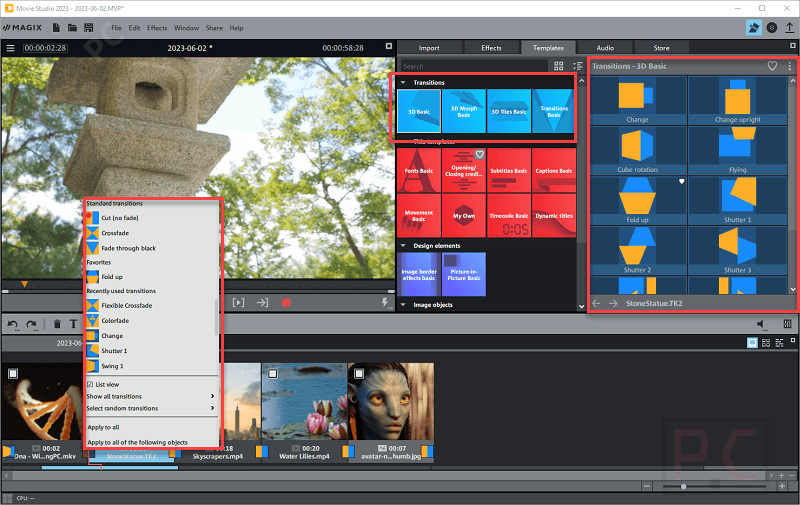Jump to range end icon

point(262,303)
